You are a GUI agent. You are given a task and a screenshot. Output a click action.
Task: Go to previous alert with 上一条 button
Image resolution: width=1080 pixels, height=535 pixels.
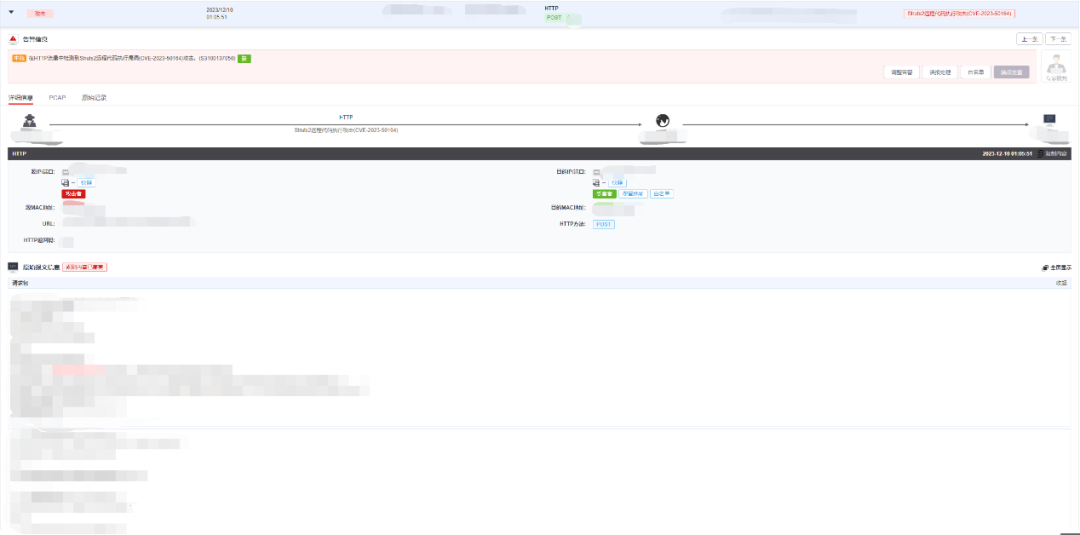click(1029, 39)
